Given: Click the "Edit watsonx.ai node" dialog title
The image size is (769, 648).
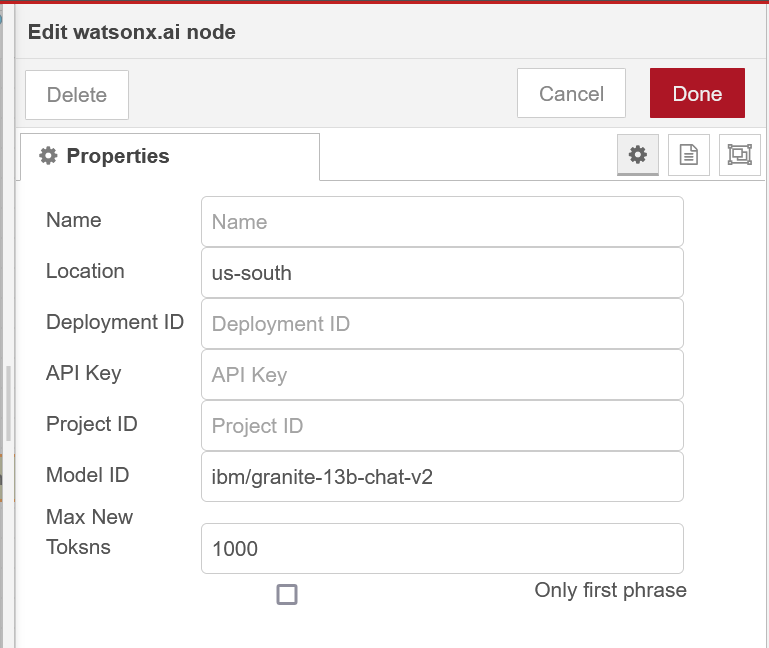Looking at the screenshot, I should 132,32.
